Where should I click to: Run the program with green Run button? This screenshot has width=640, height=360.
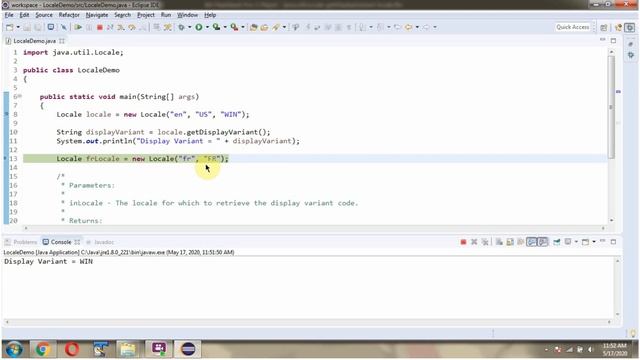[x=199, y=27]
